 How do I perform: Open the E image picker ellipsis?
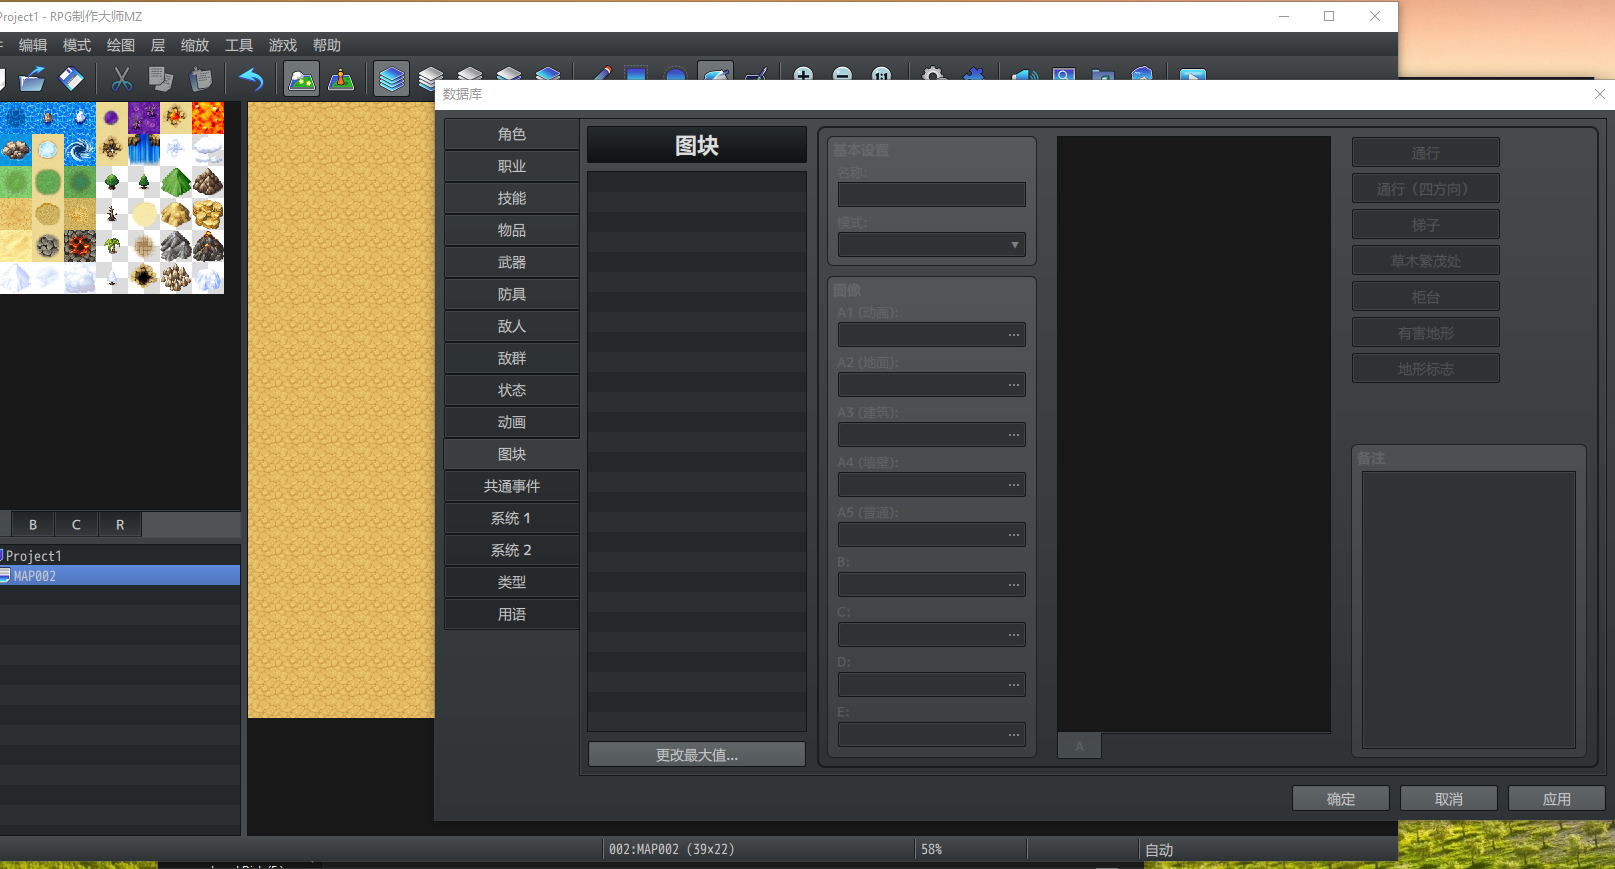pos(1014,735)
